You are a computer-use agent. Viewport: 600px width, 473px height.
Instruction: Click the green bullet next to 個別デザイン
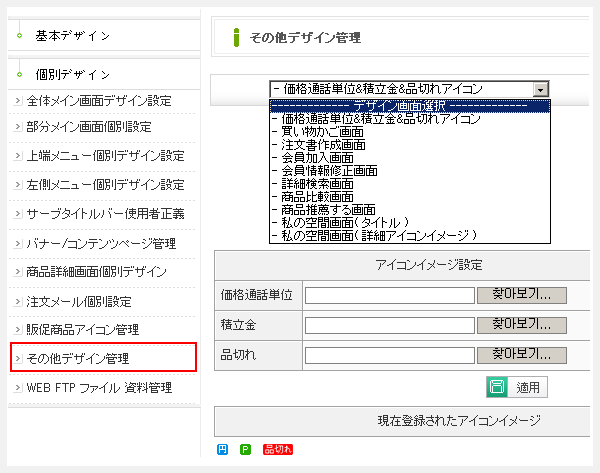[19, 75]
